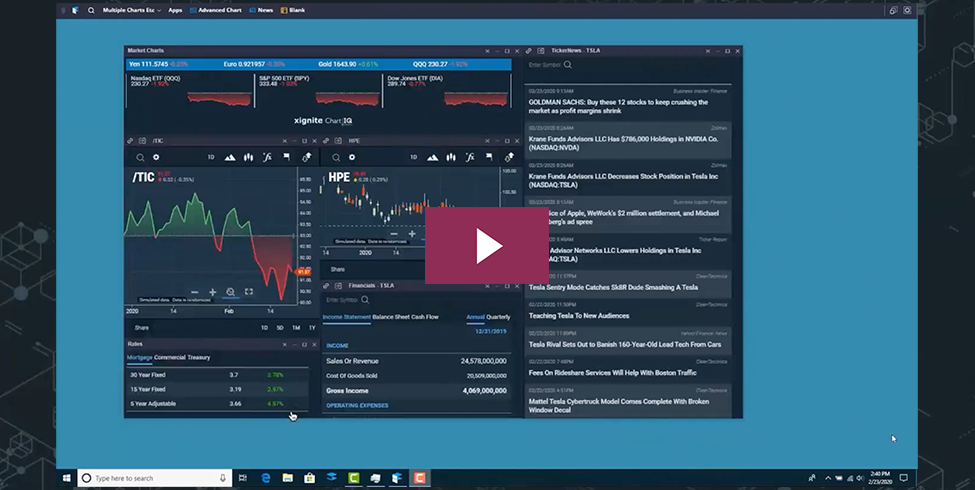
Task: Select the 5D range under /TIC chart
Action: click(280, 328)
